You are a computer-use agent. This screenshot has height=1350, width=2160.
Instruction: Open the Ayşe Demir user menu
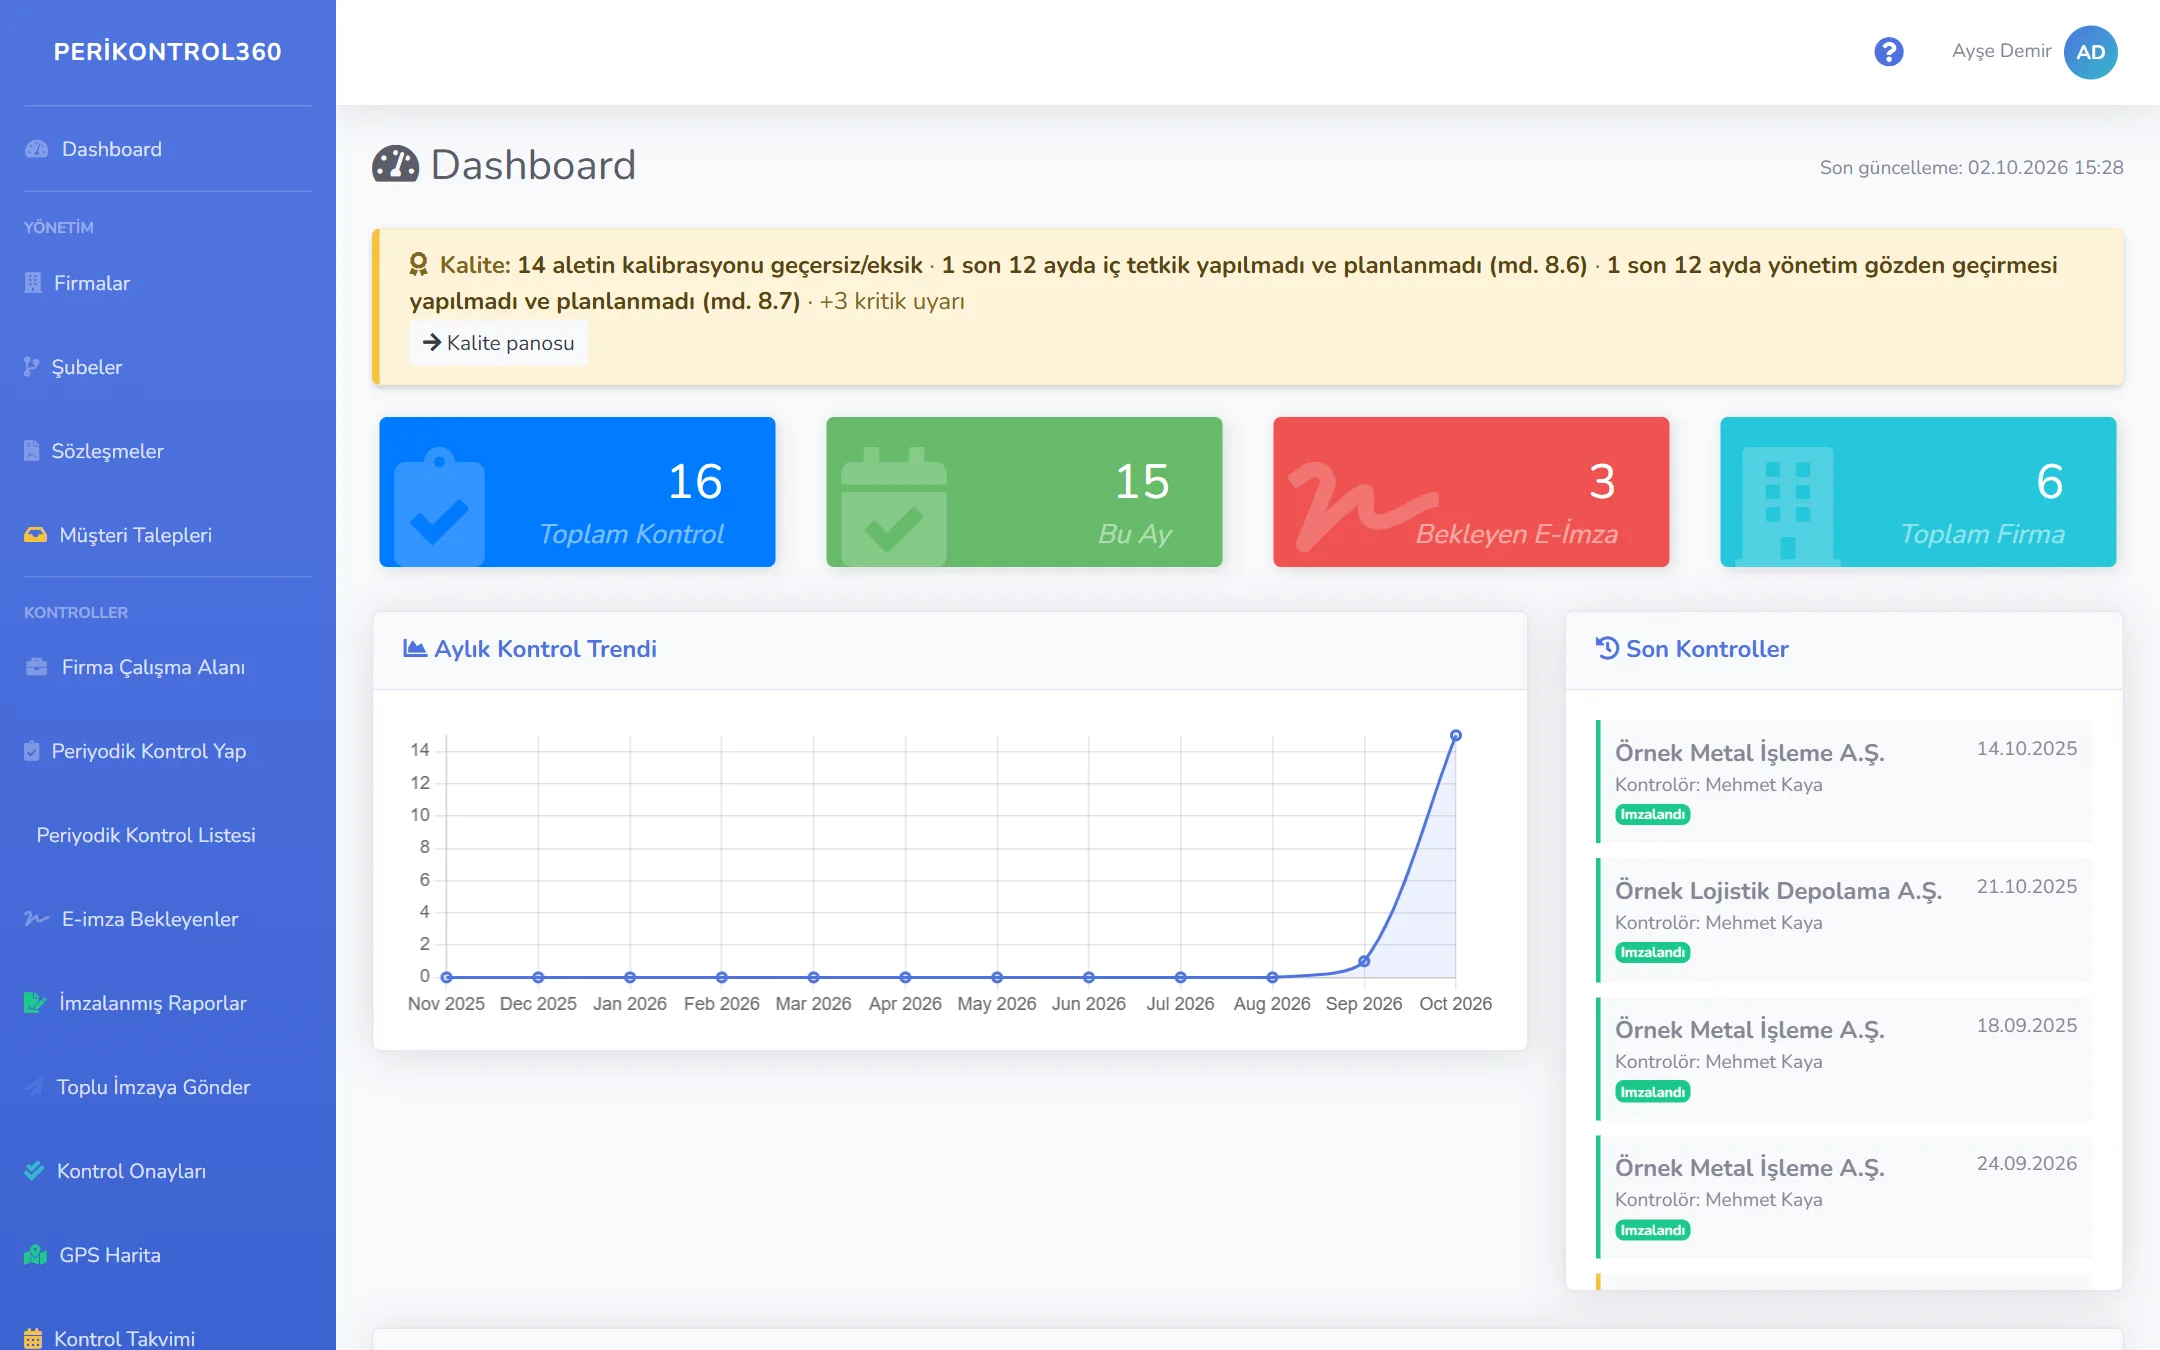tap(2034, 52)
